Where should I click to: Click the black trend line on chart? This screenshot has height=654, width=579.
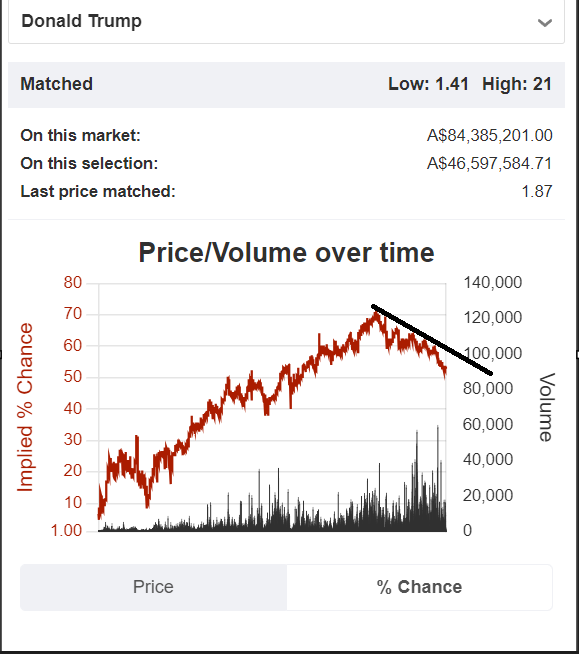[432, 340]
